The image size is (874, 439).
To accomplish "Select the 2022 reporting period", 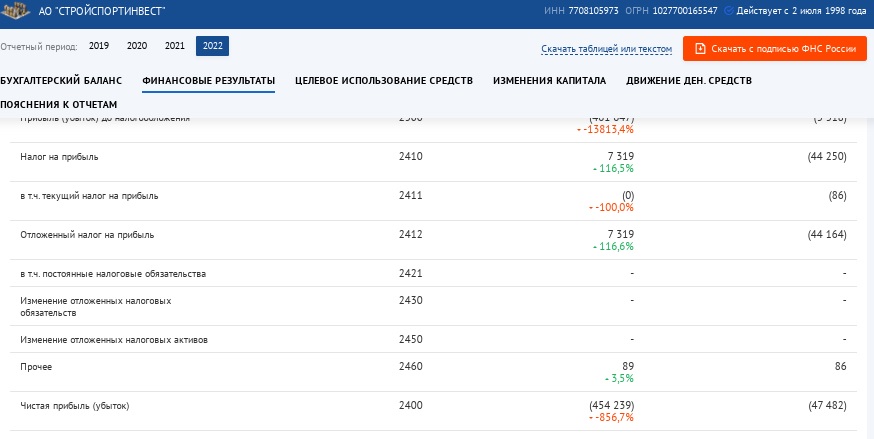I will 212,47.
